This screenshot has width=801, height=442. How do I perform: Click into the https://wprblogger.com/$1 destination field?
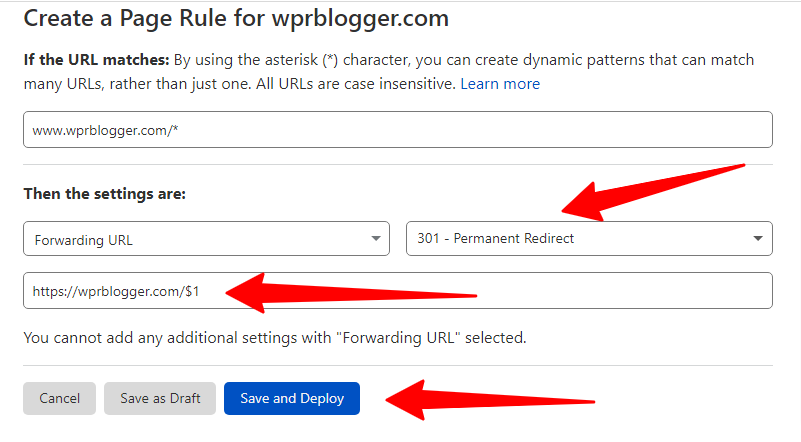tap(398, 291)
